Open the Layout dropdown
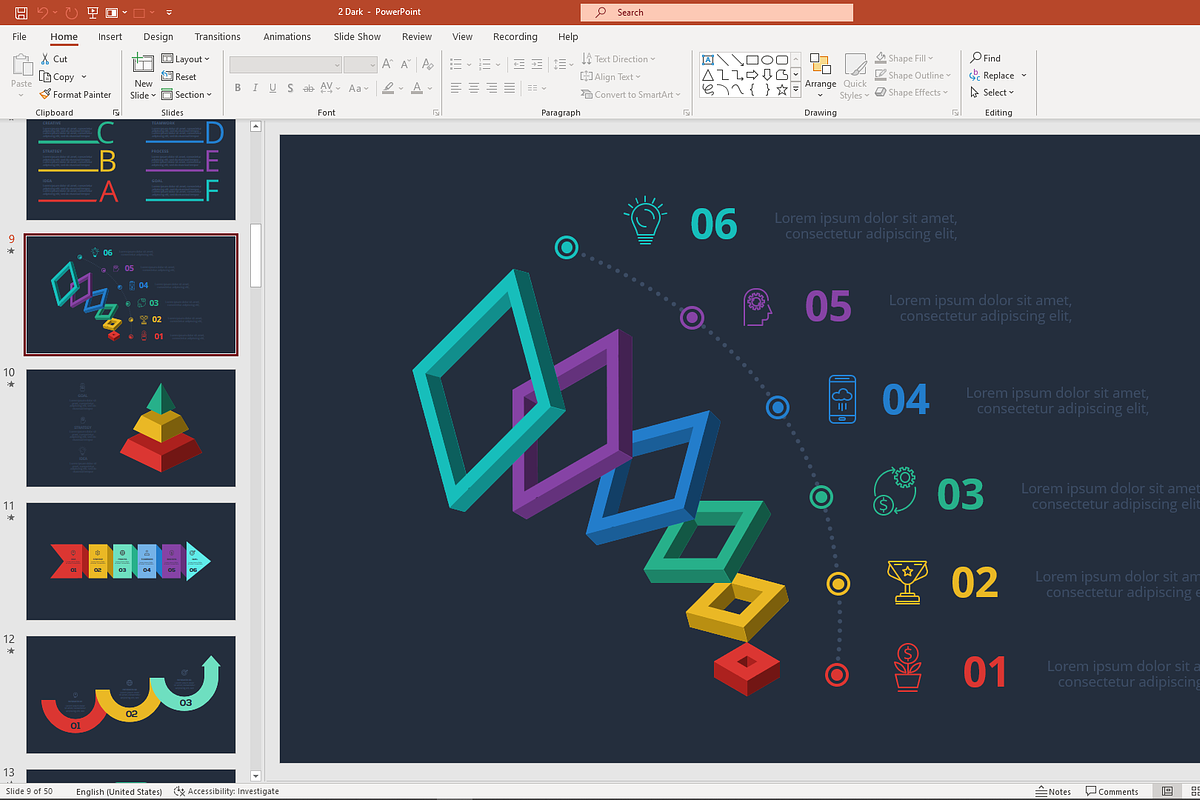1200x800 pixels. 185,59
